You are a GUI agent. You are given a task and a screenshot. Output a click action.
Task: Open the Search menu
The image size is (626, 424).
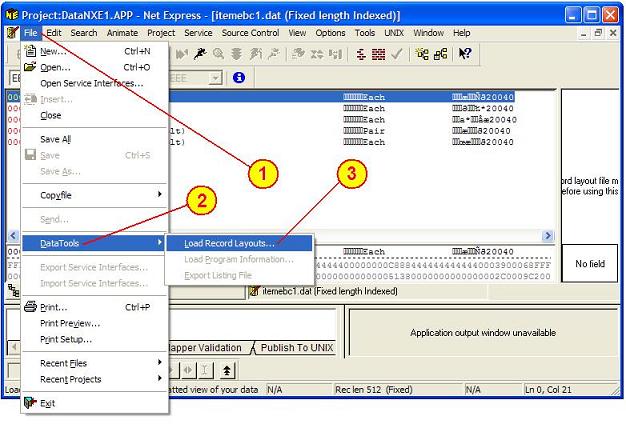pyautogui.click(x=84, y=33)
